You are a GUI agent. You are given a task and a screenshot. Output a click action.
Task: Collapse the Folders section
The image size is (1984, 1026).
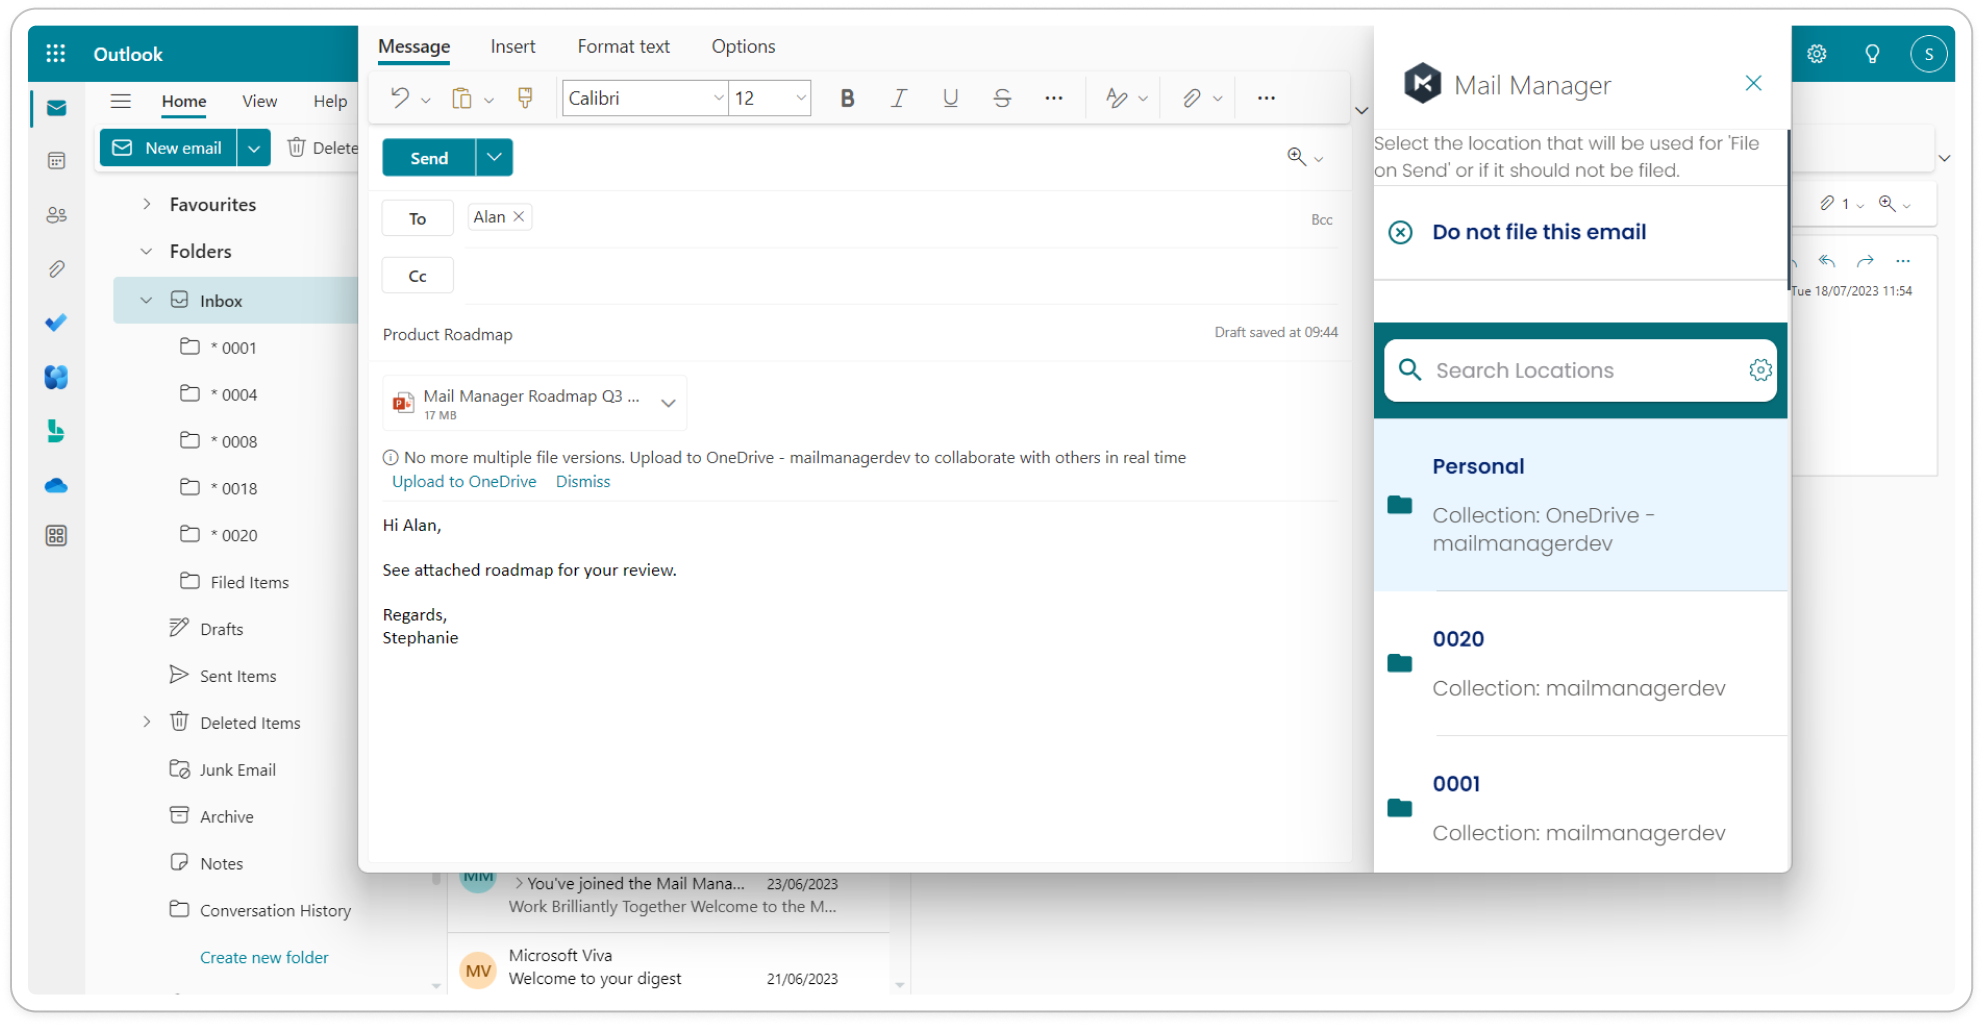point(147,251)
